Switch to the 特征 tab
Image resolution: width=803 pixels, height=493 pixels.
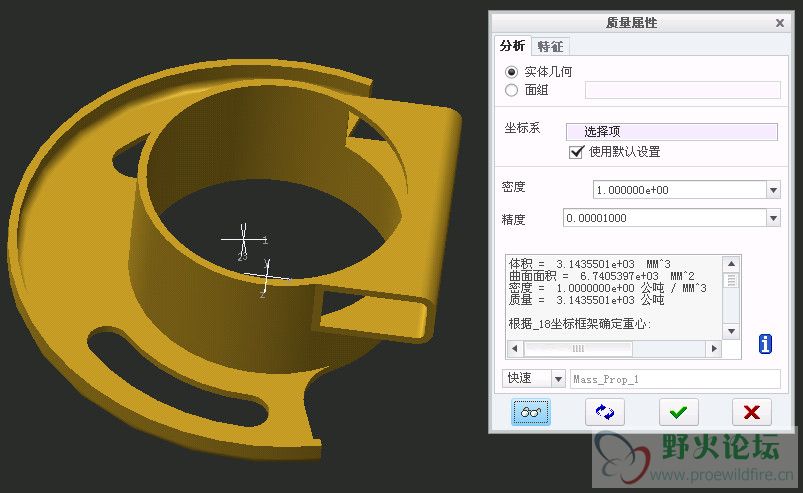coord(550,47)
